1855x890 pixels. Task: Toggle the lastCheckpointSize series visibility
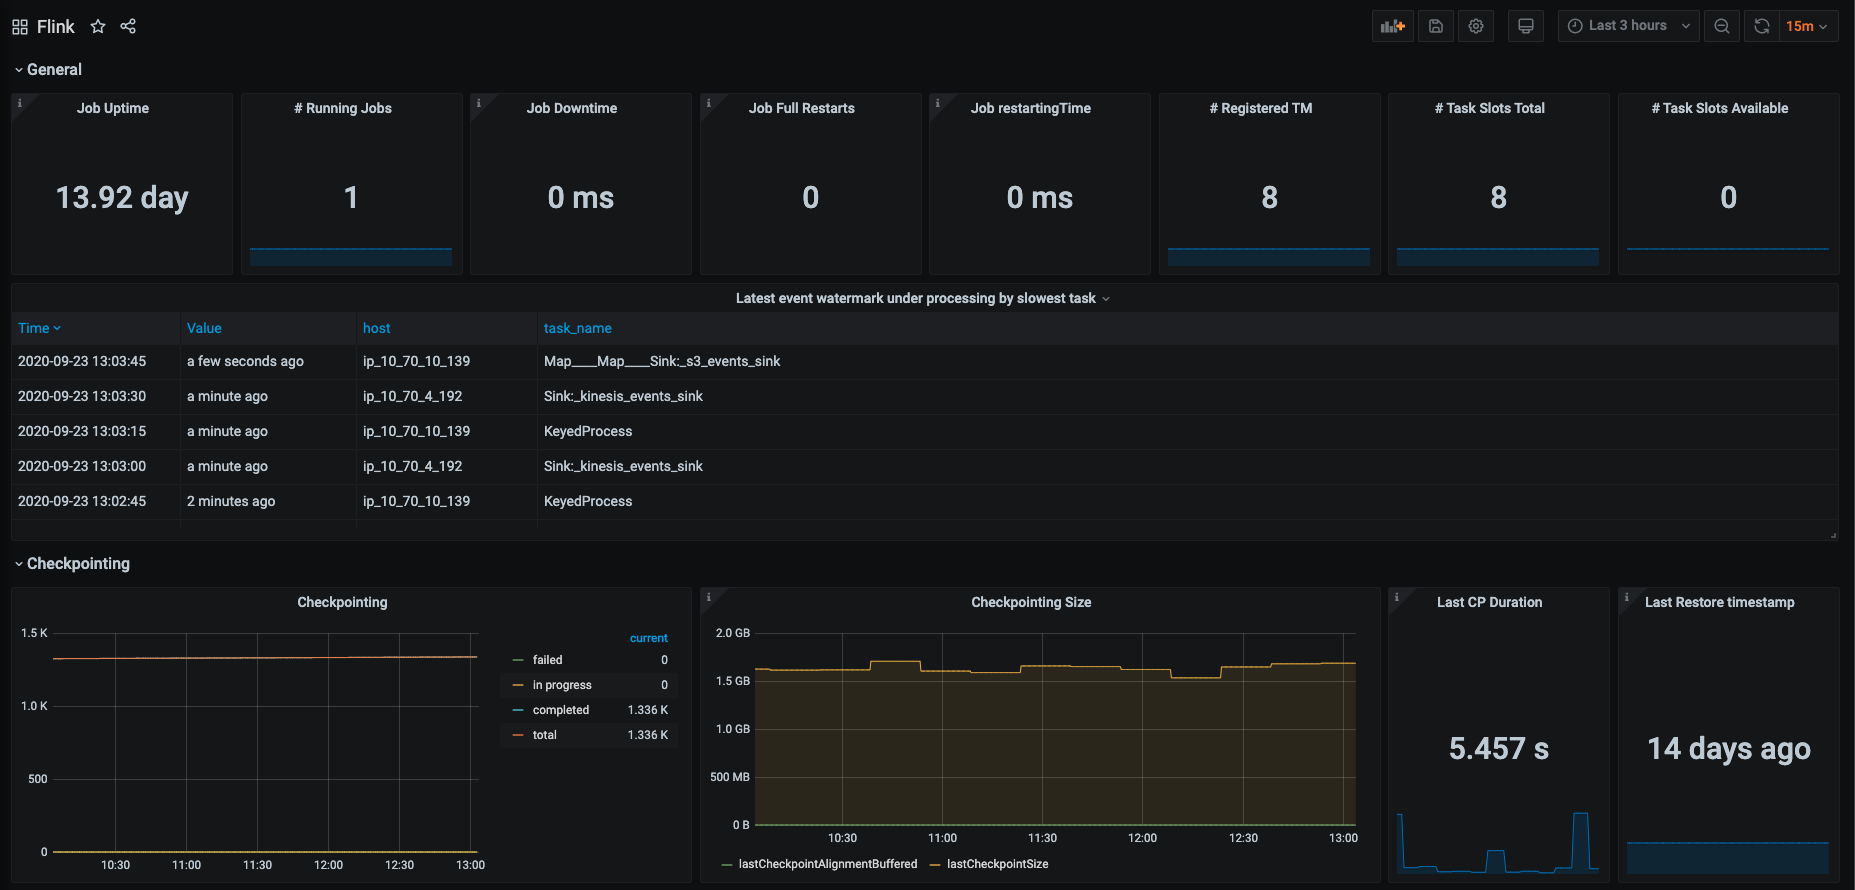point(997,864)
